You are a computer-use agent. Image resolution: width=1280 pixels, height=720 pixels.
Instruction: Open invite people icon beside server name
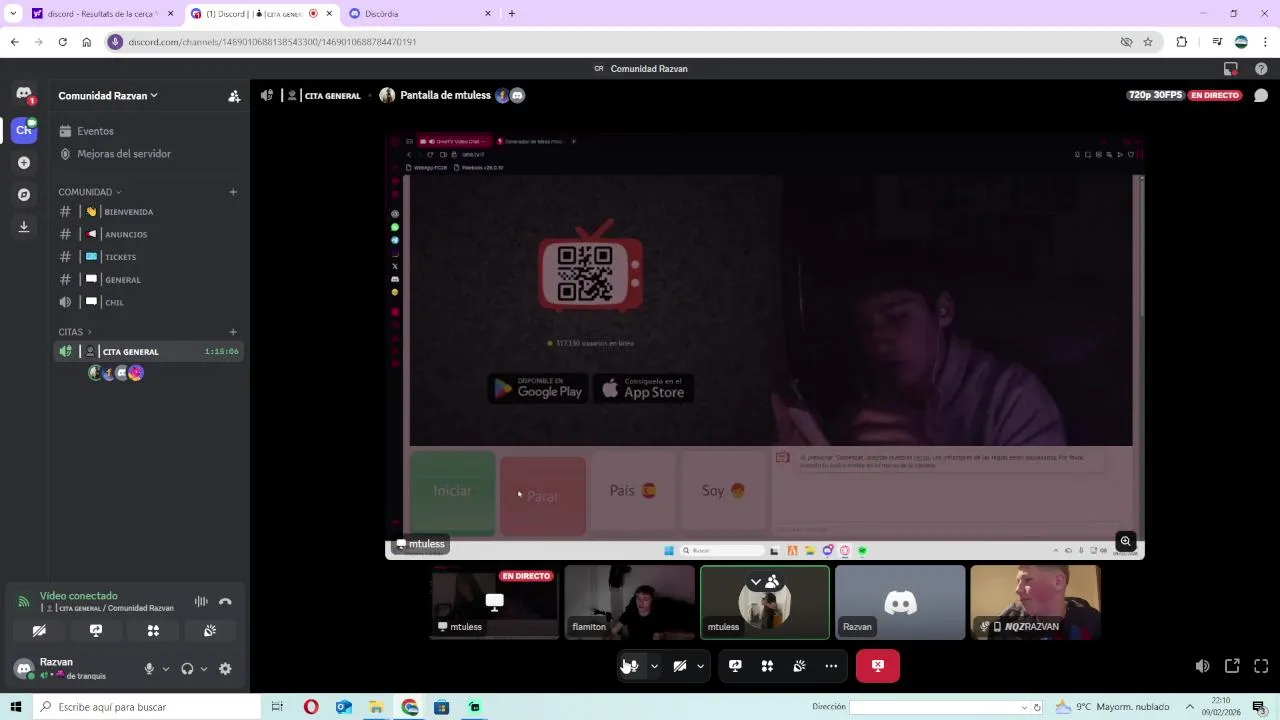[234, 96]
